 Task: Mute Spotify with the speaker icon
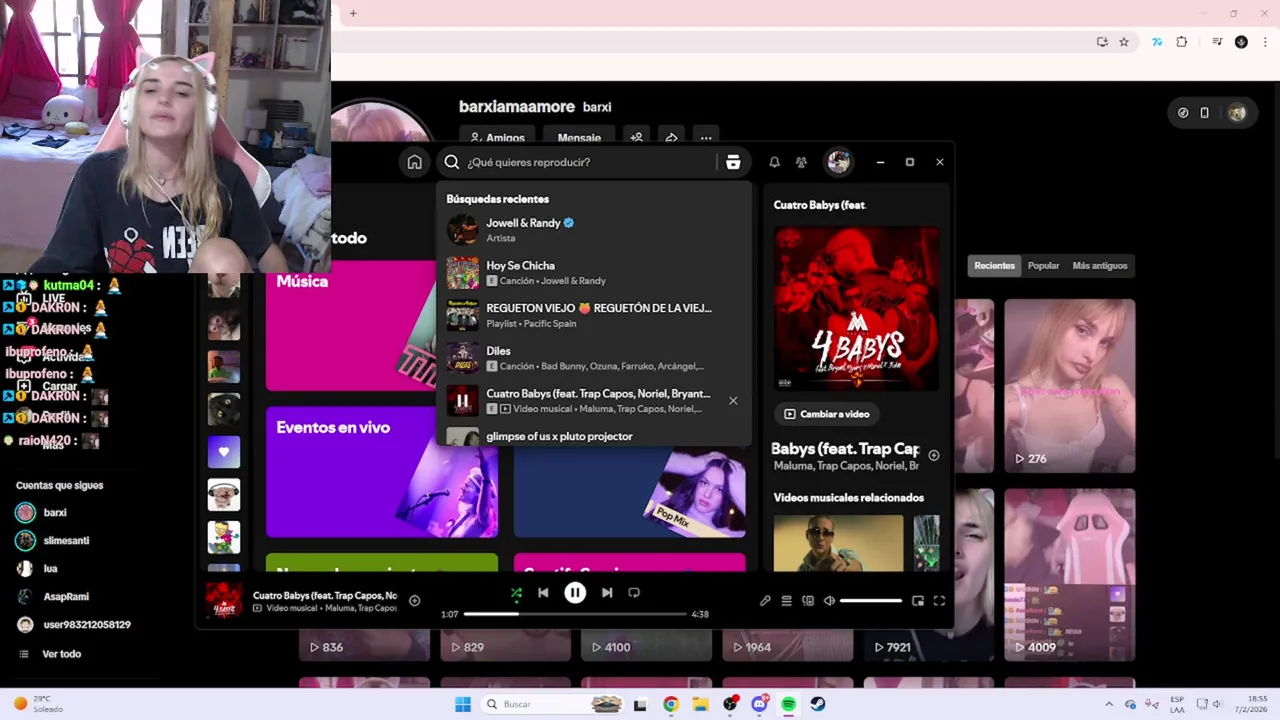tap(829, 601)
